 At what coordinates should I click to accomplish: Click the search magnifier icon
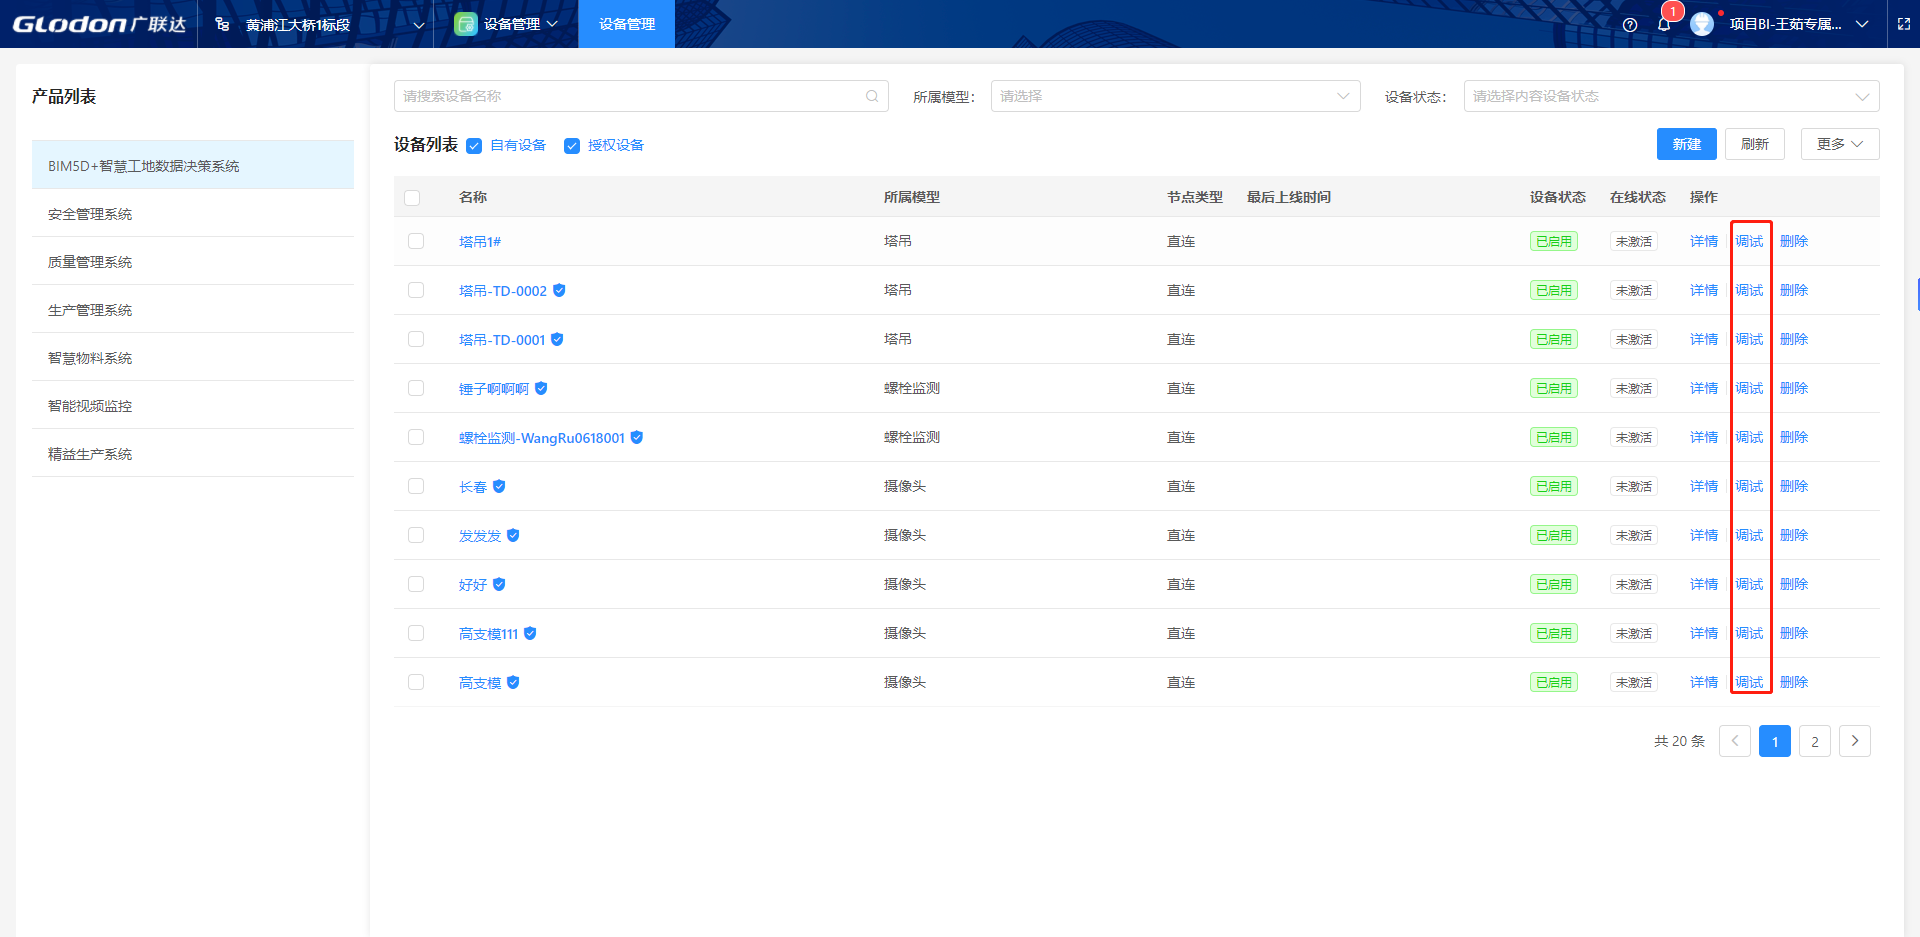(872, 96)
